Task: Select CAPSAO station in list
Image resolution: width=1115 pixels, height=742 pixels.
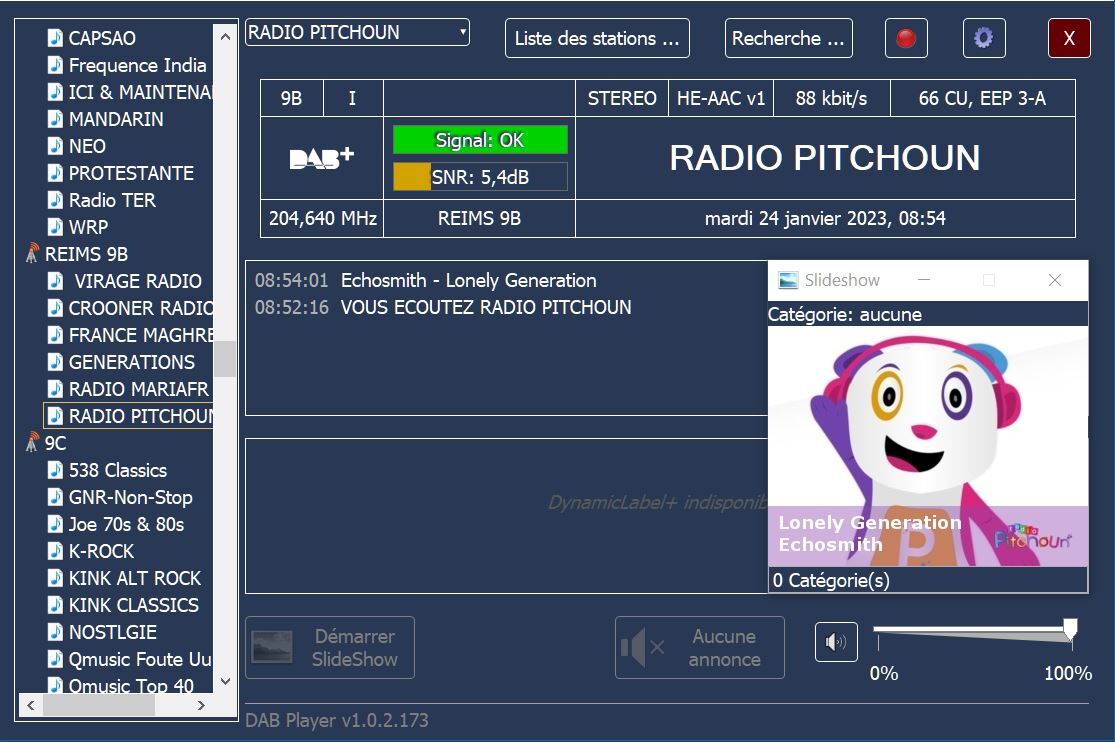Action: point(102,38)
